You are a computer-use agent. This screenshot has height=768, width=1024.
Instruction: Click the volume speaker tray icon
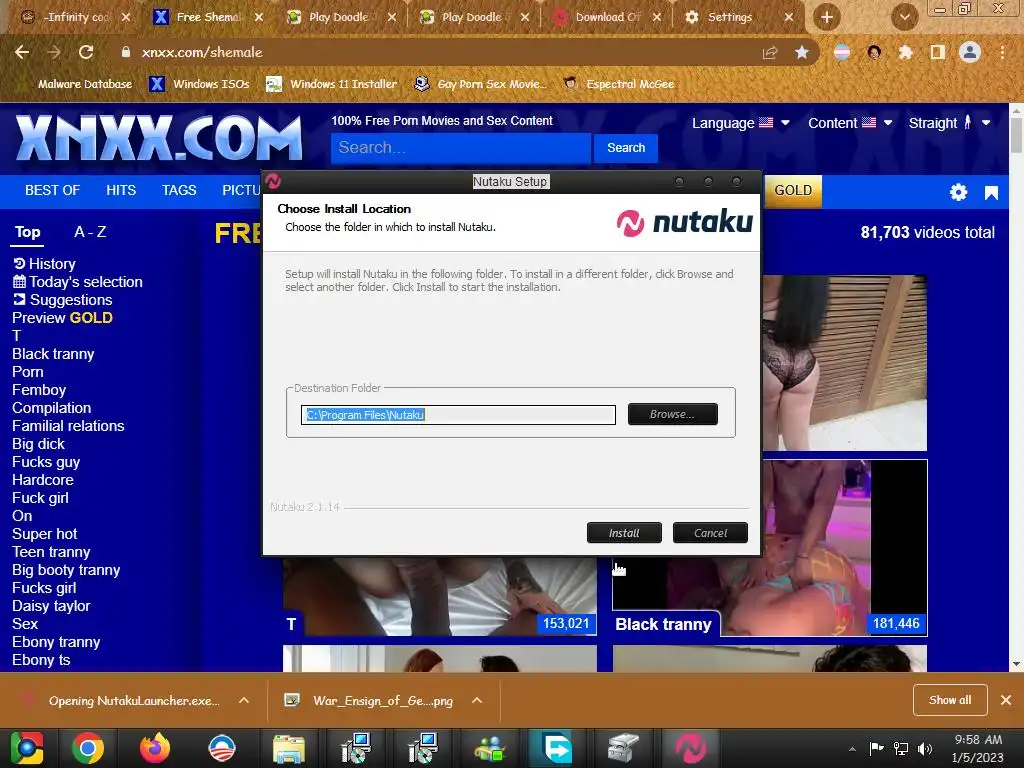[925, 749]
